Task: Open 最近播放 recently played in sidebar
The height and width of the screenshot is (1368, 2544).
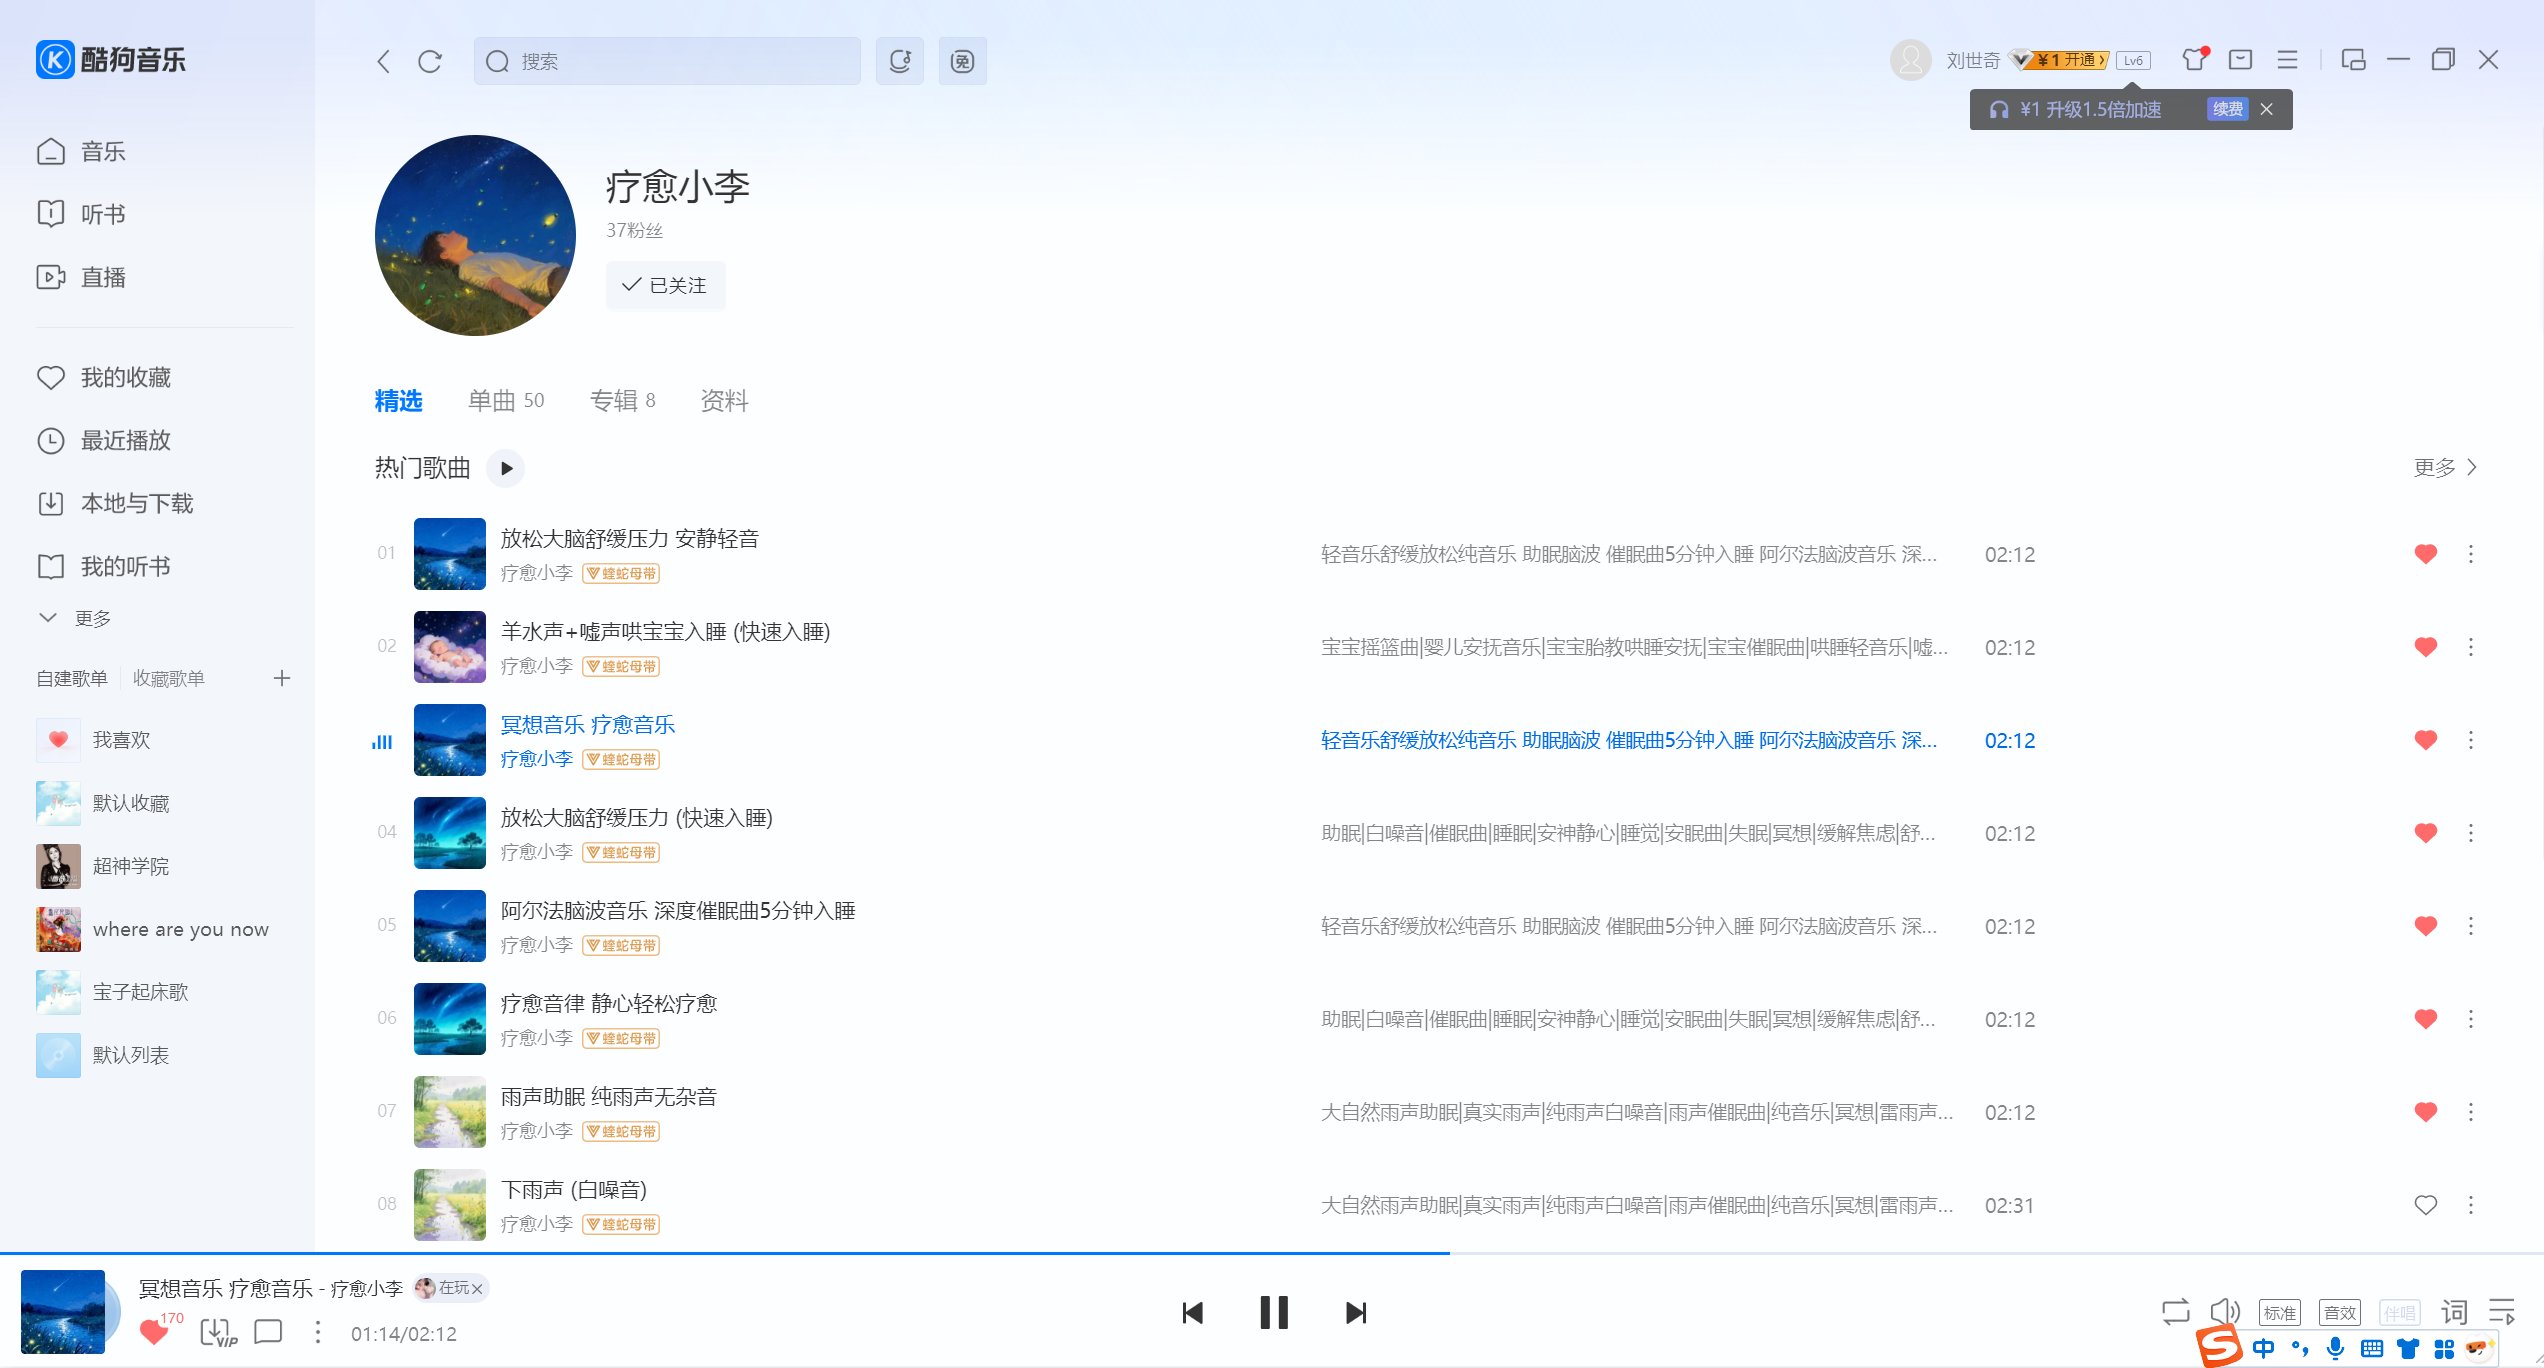Action: coord(124,440)
